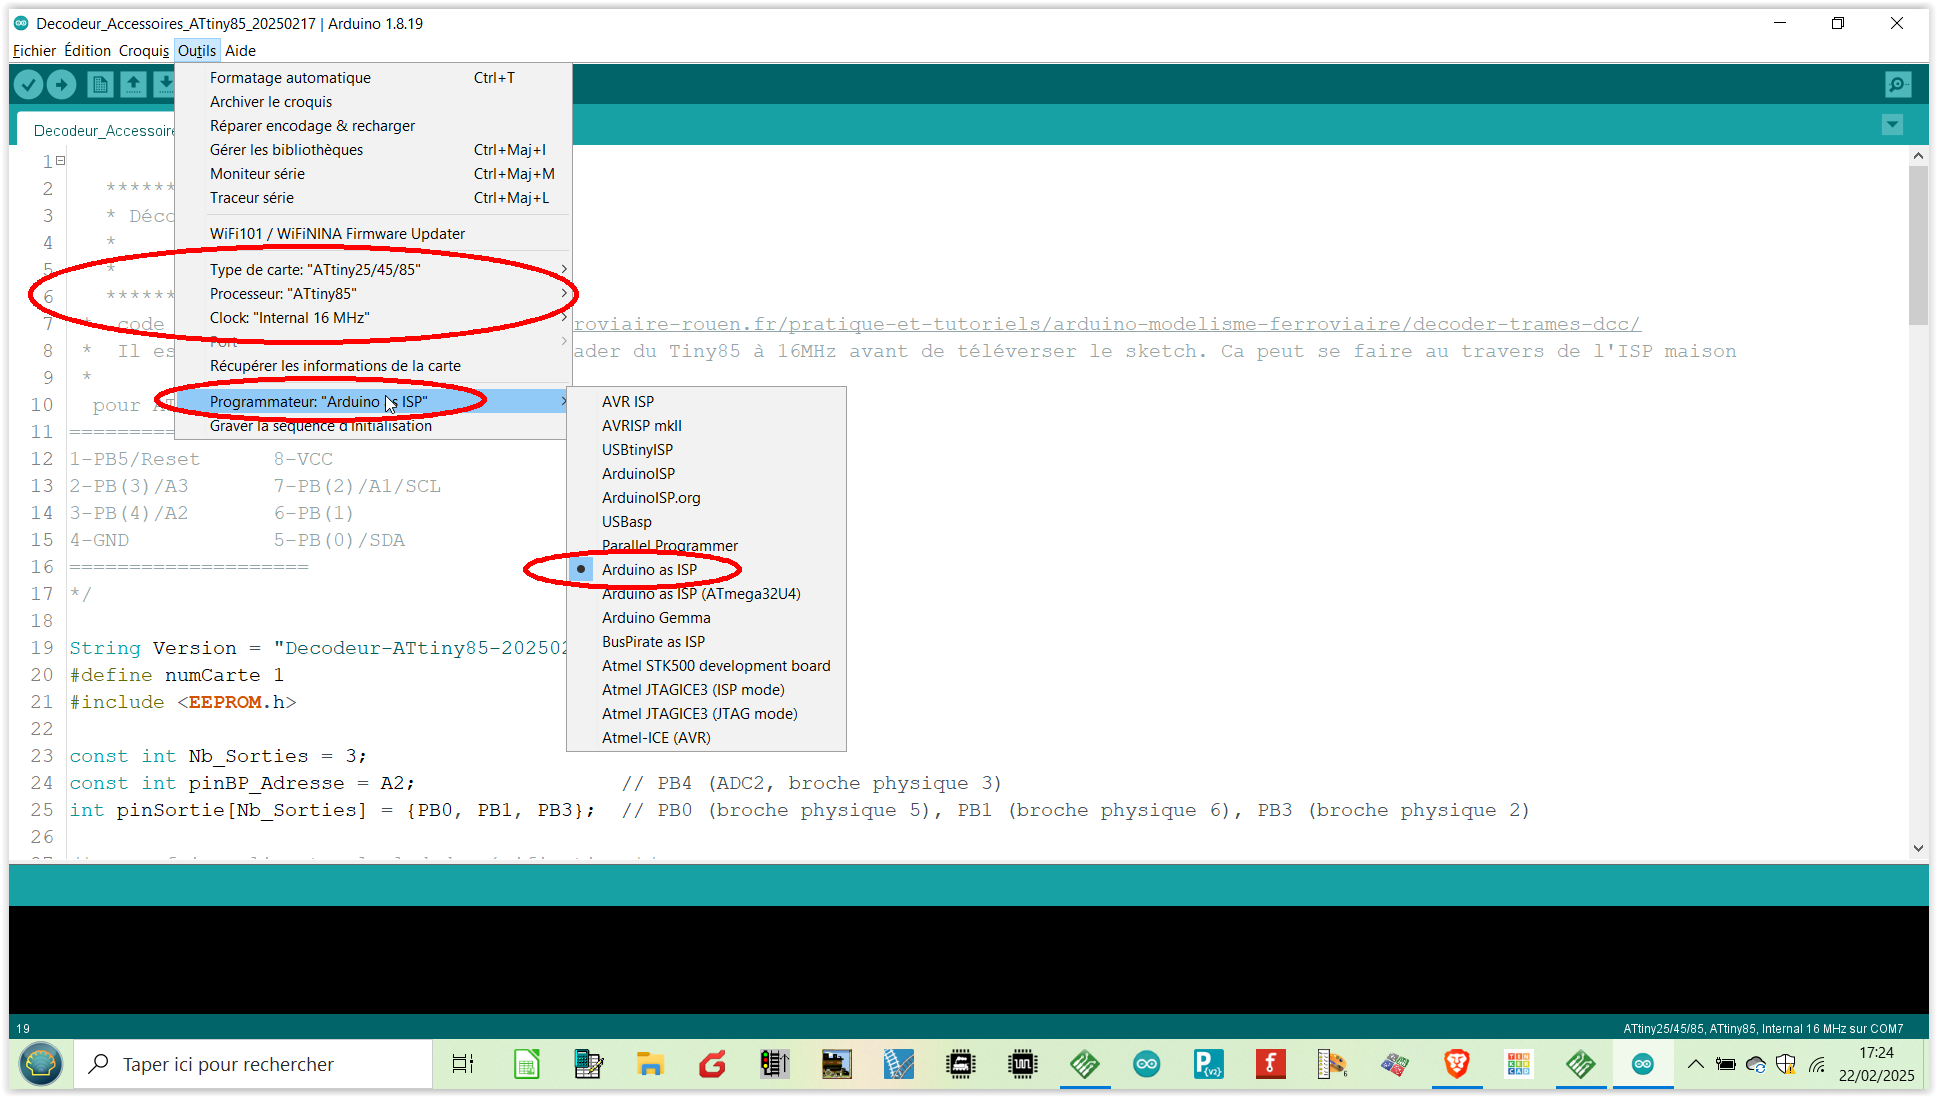Select ArduinoISP programmer
The image size is (1937, 1097).
(x=706, y=474)
